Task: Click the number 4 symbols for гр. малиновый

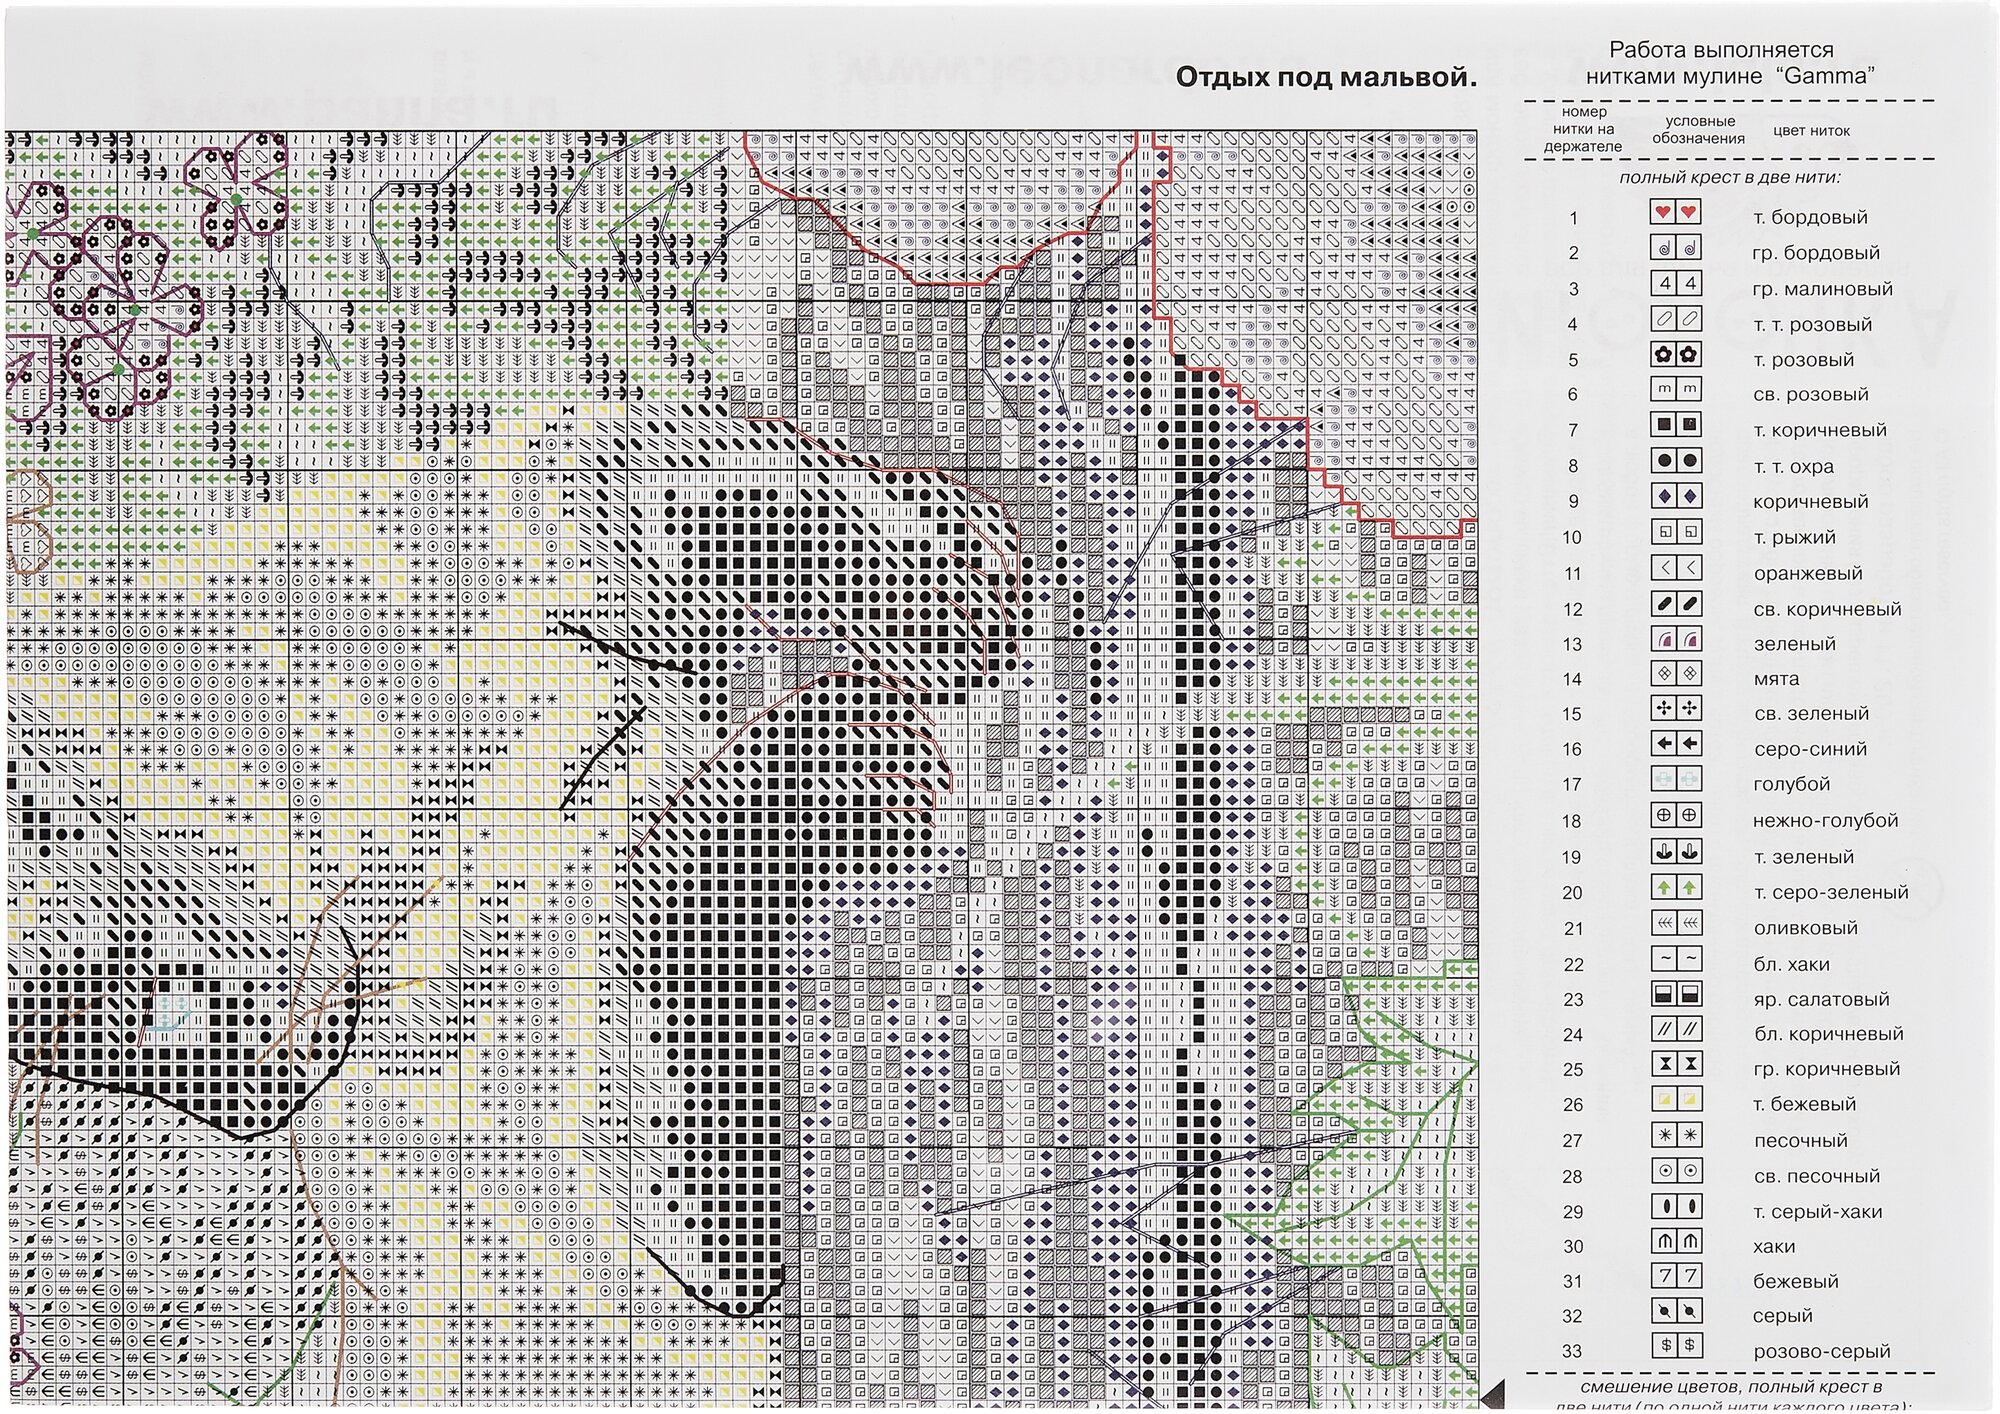Action: (x=1675, y=283)
